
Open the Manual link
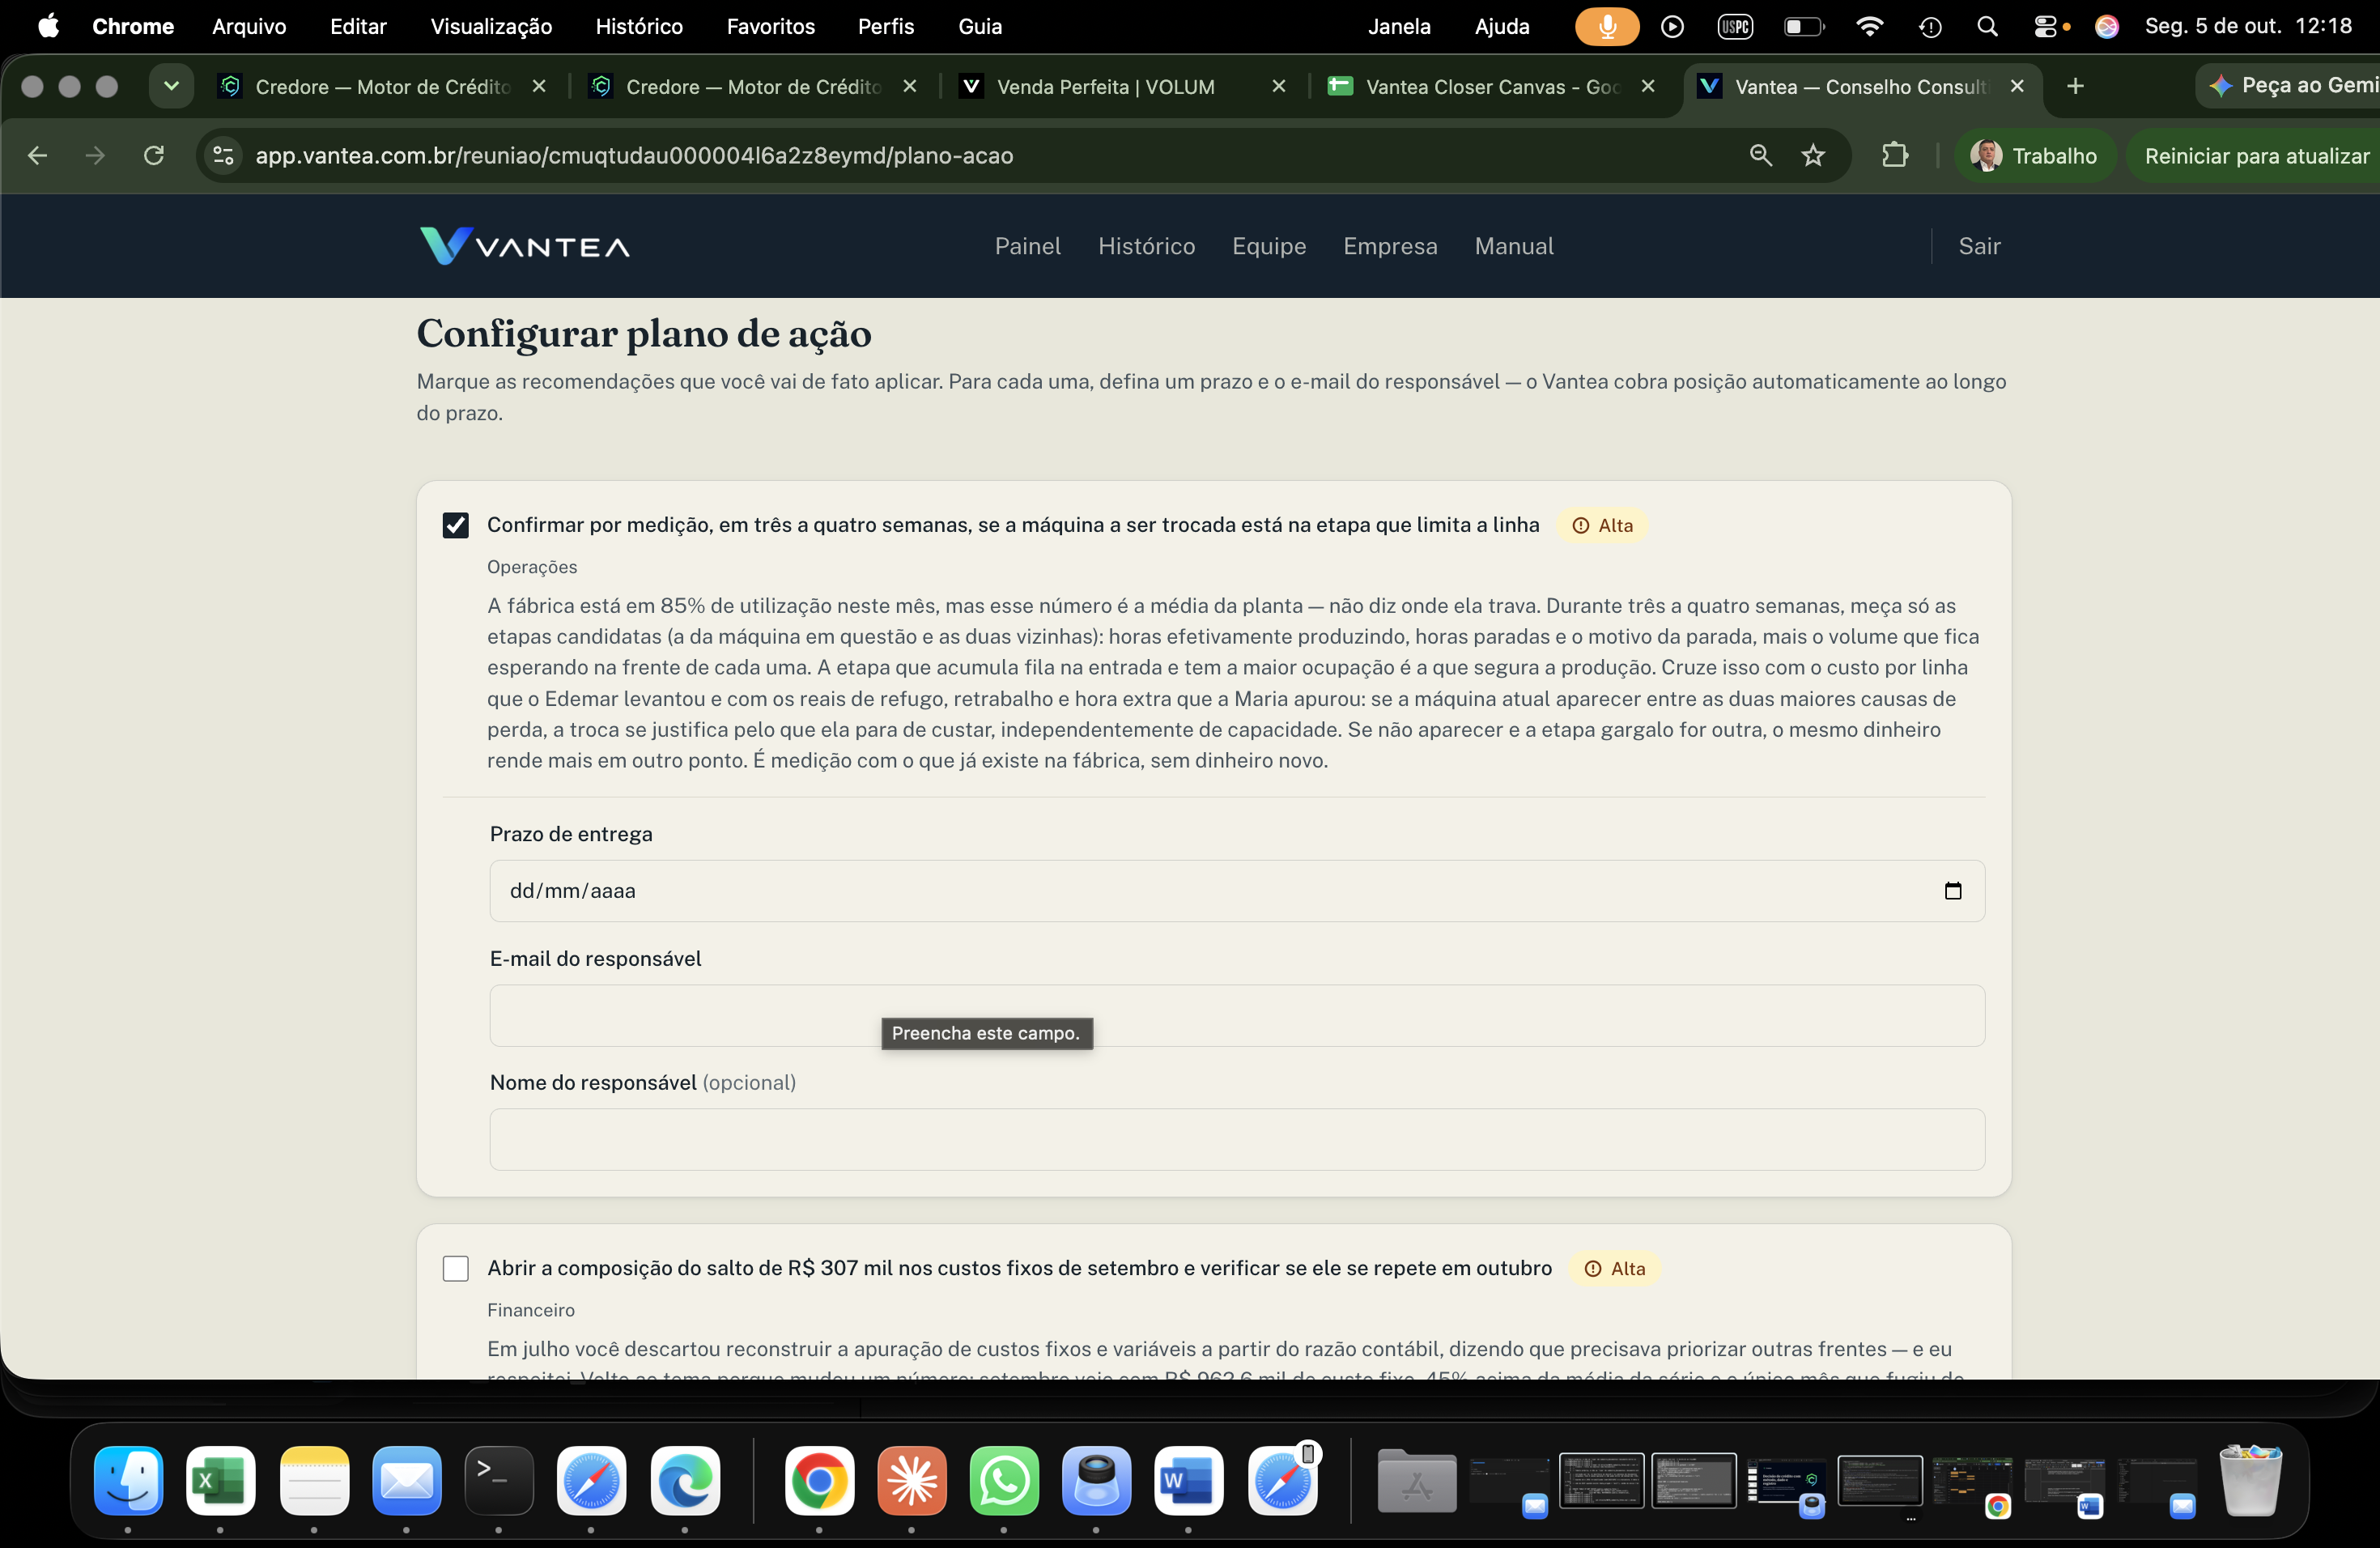pos(1513,246)
